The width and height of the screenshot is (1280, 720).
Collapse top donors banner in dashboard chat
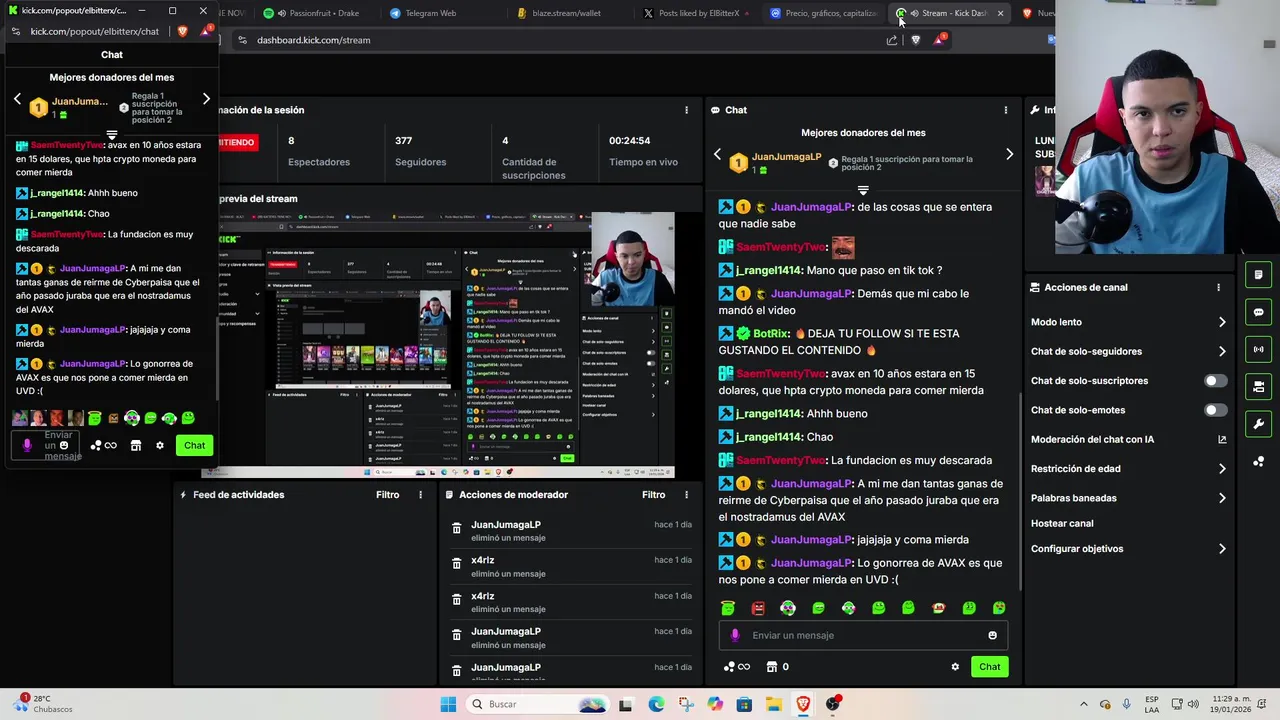coord(863,190)
